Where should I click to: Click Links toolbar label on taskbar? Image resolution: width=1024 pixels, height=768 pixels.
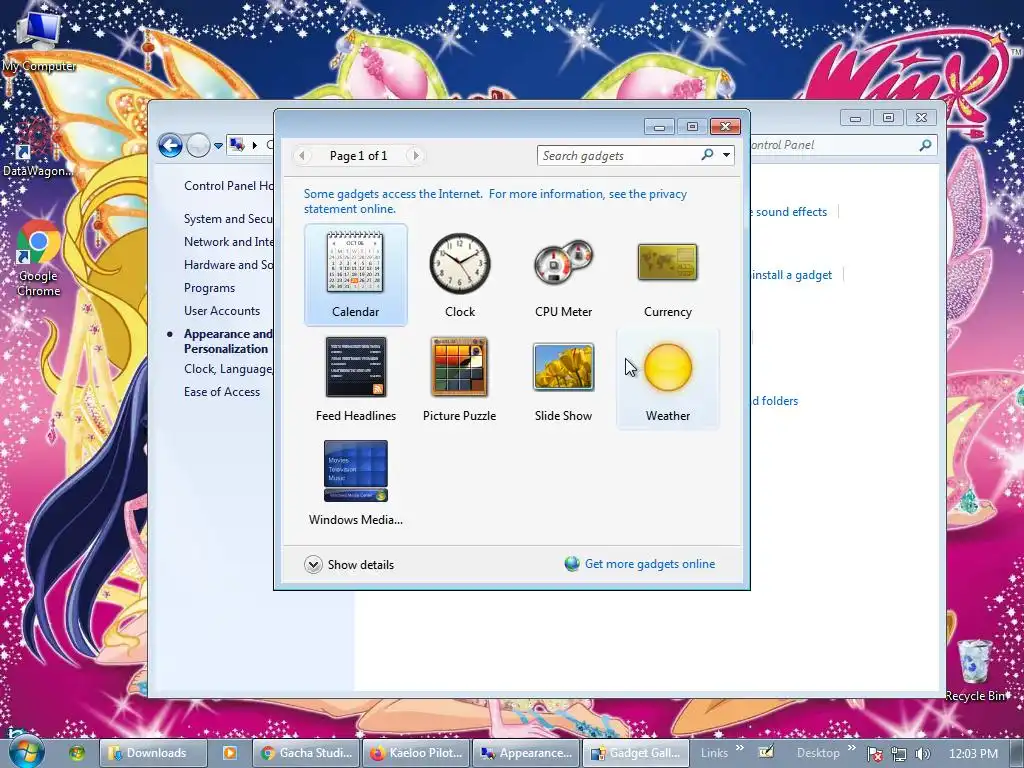714,753
